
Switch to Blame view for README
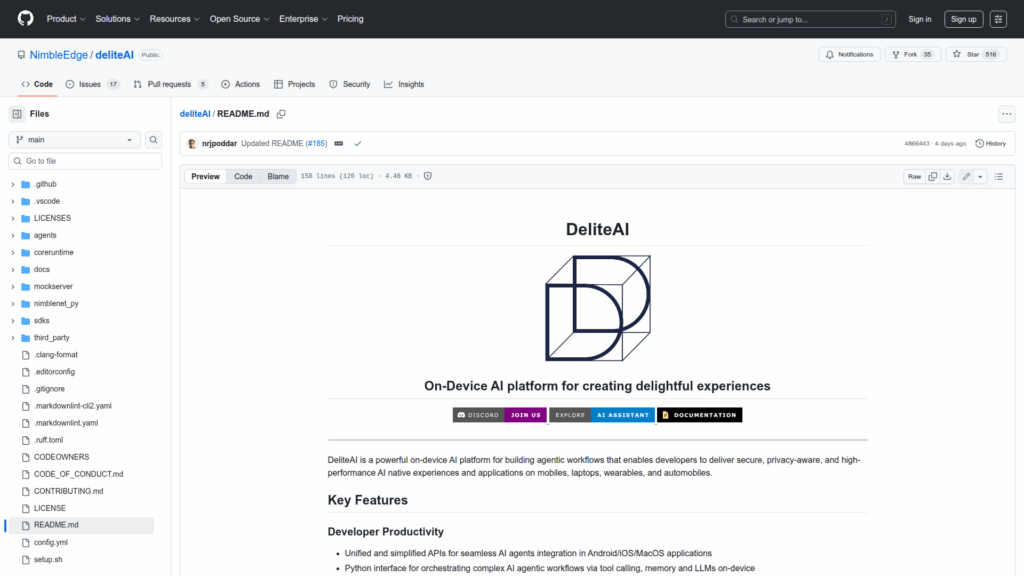[278, 176]
